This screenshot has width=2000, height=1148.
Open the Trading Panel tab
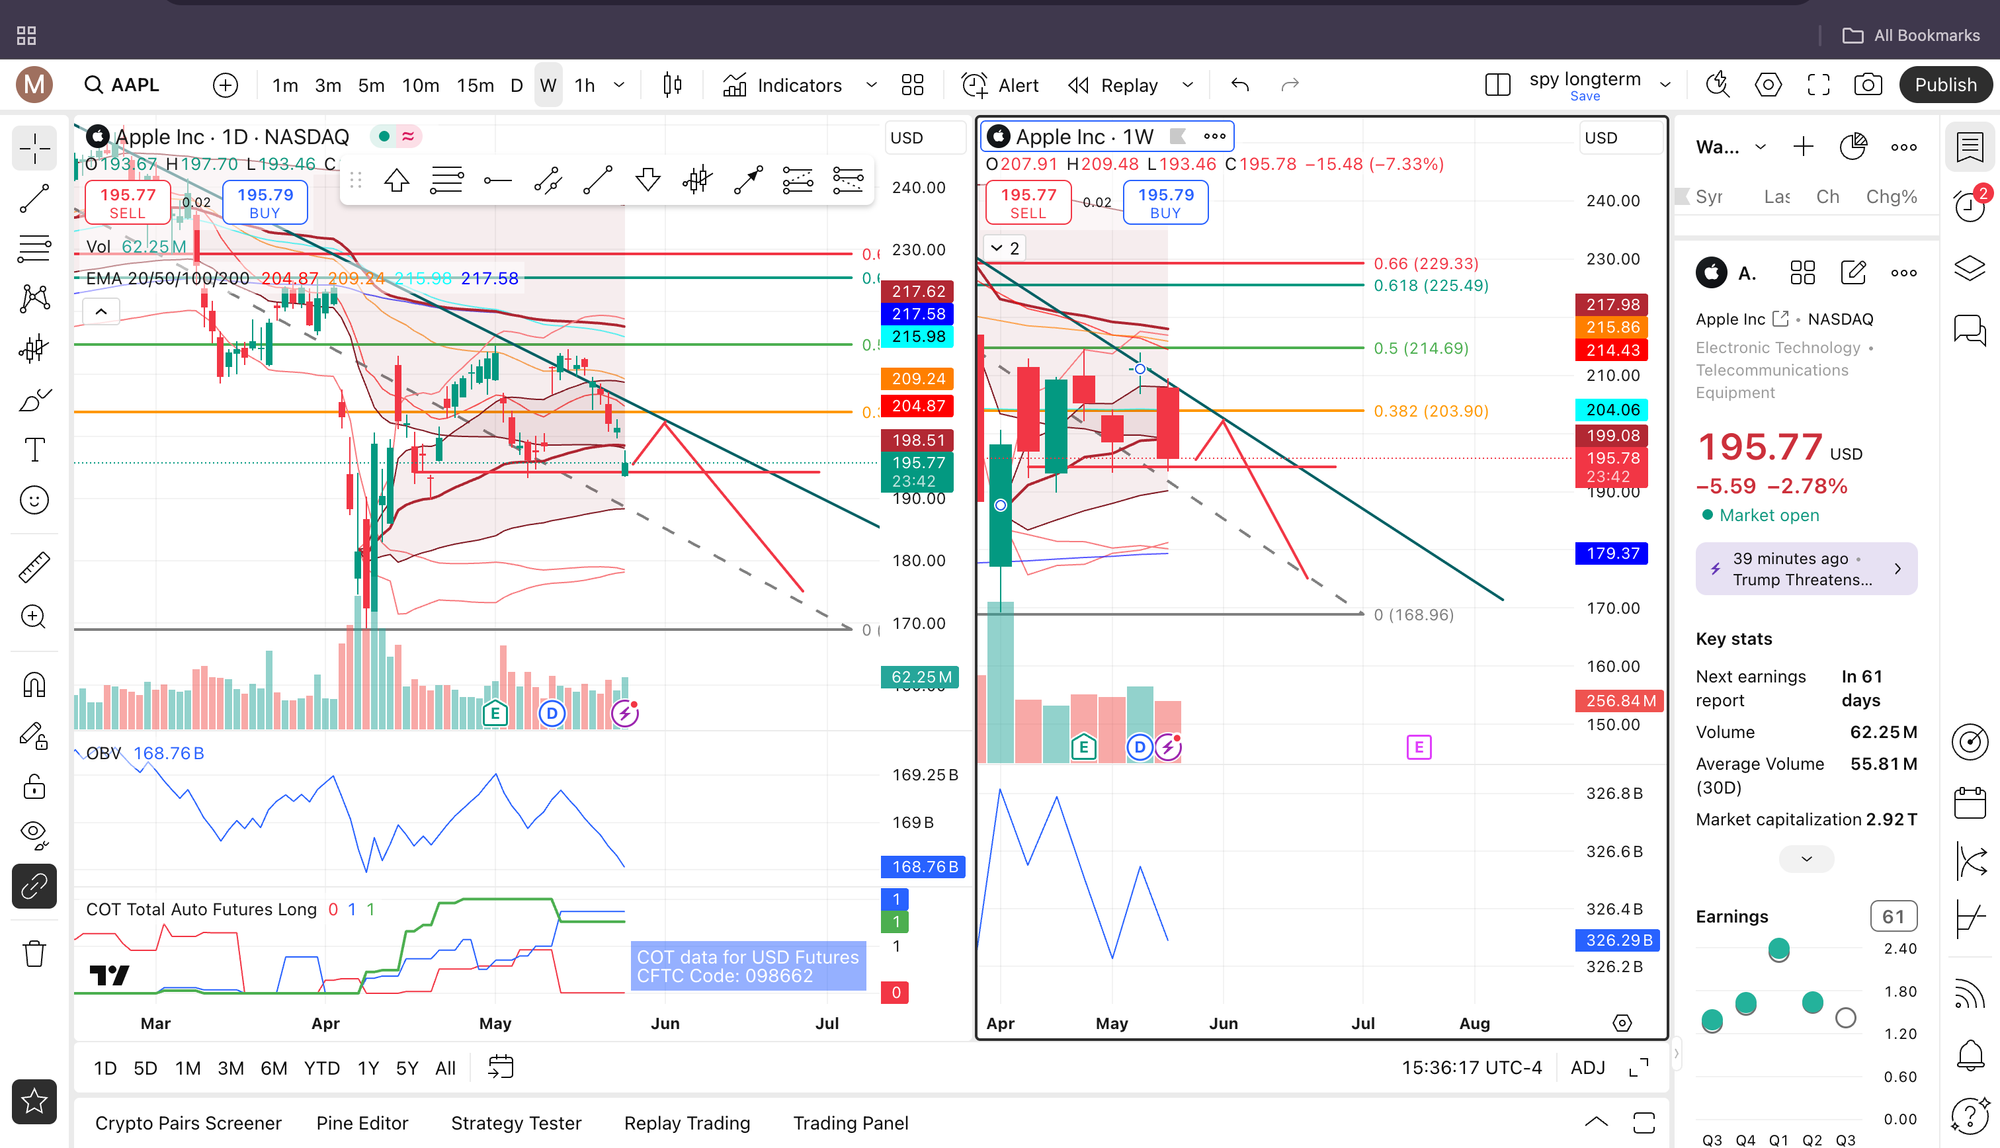(851, 1123)
